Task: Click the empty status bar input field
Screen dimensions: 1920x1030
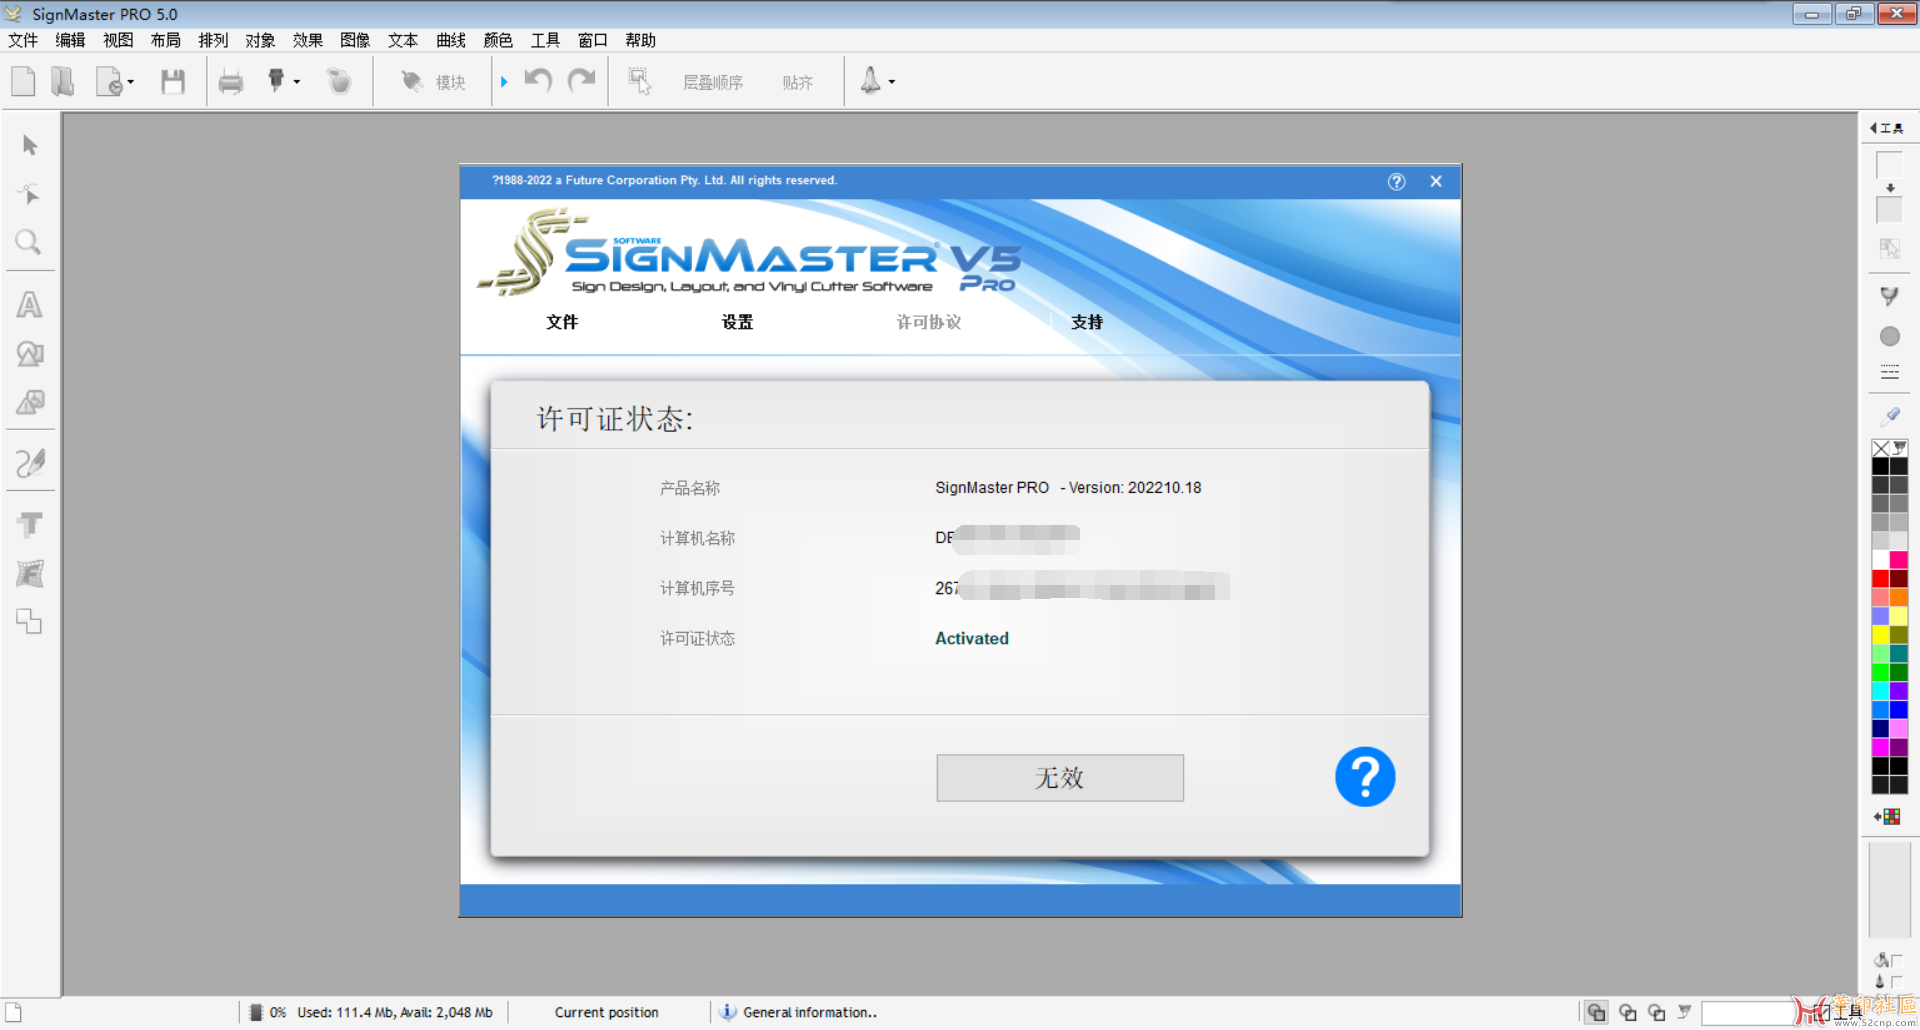Action: point(1750,1013)
